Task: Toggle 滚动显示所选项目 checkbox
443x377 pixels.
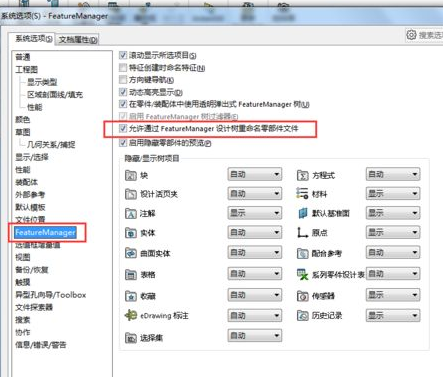Action: (x=123, y=55)
